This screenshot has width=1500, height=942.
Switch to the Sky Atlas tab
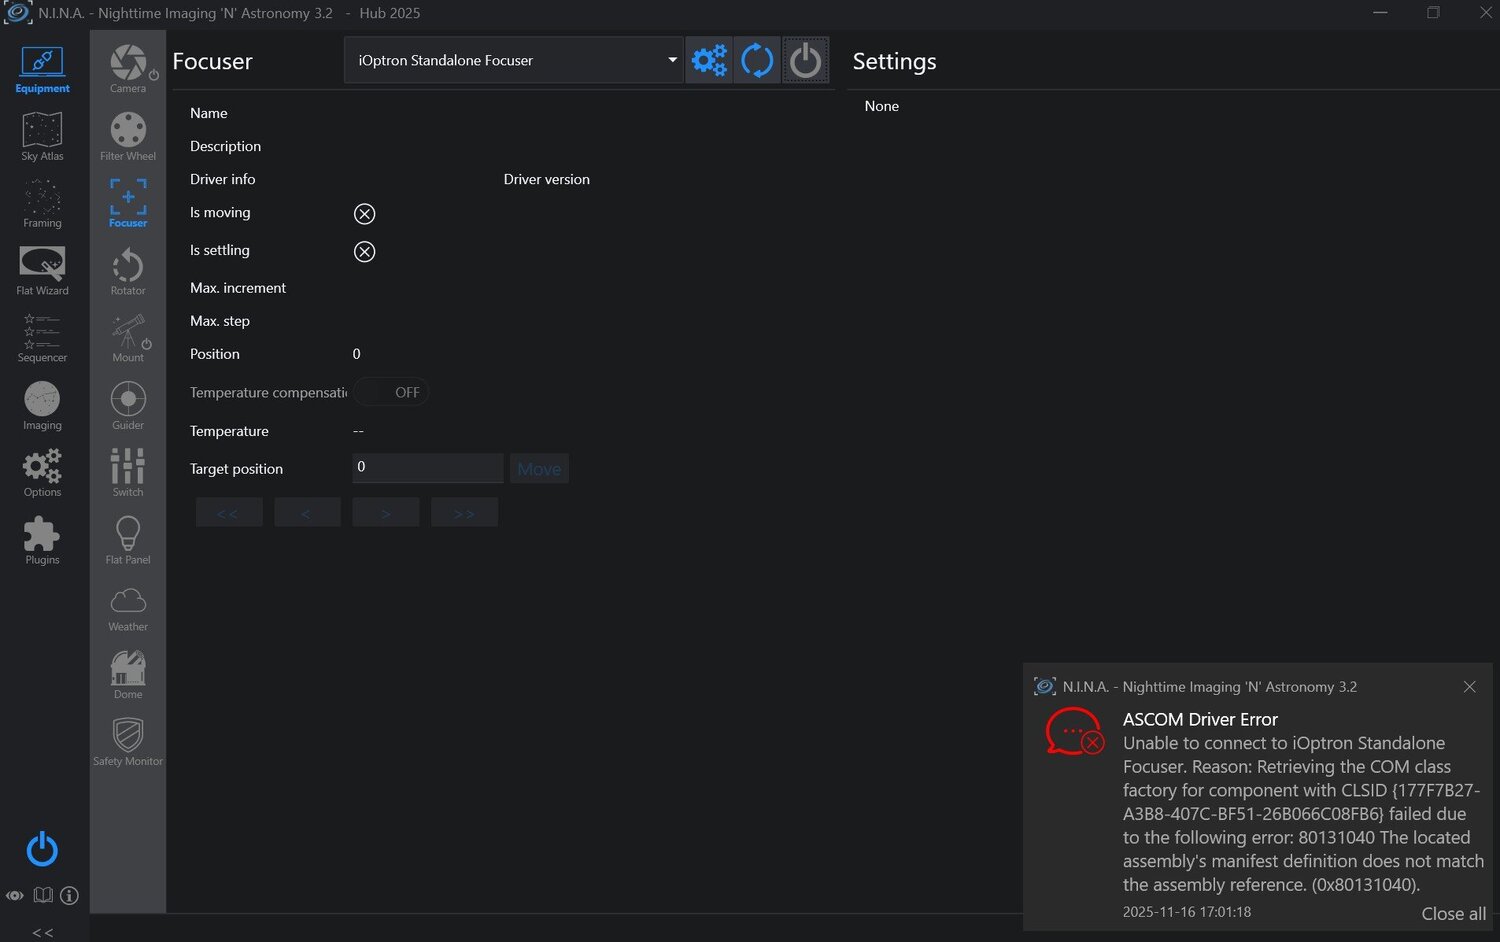point(42,136)
